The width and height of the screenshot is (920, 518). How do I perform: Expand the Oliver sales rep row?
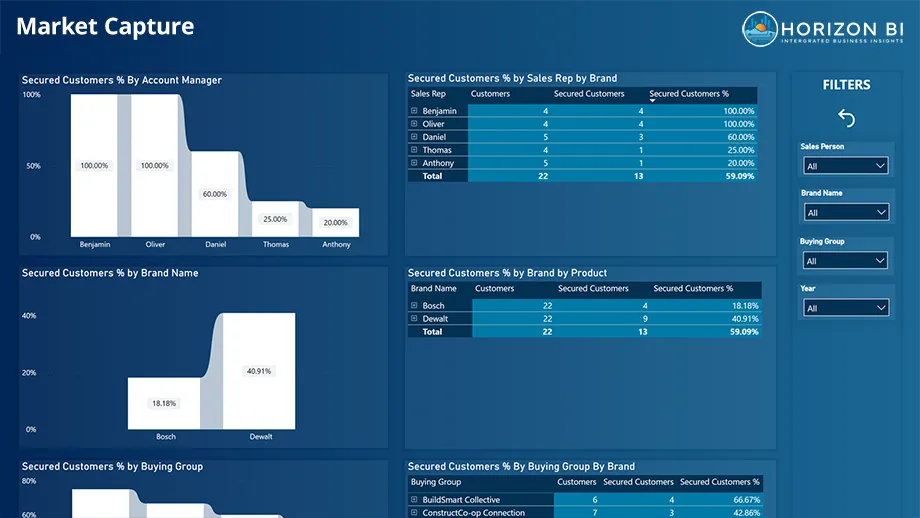(414, 124)
